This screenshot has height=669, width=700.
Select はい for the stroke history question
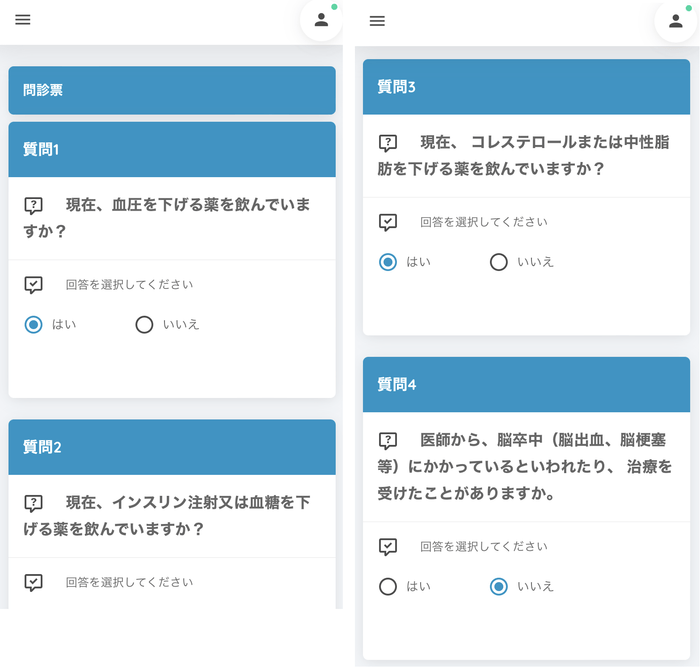pyautogui.click(x=388, y=586)
